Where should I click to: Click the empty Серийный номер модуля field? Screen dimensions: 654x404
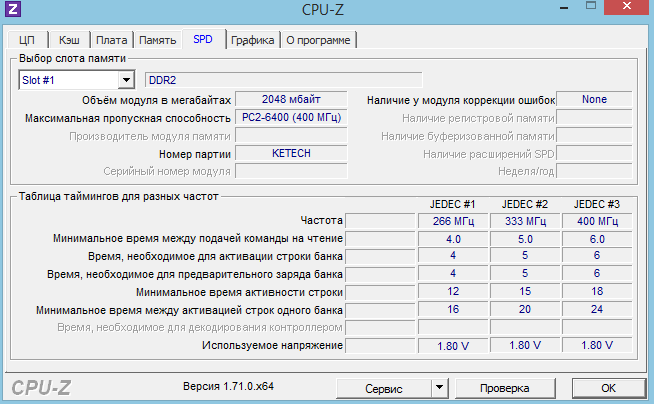pos(291,171)
